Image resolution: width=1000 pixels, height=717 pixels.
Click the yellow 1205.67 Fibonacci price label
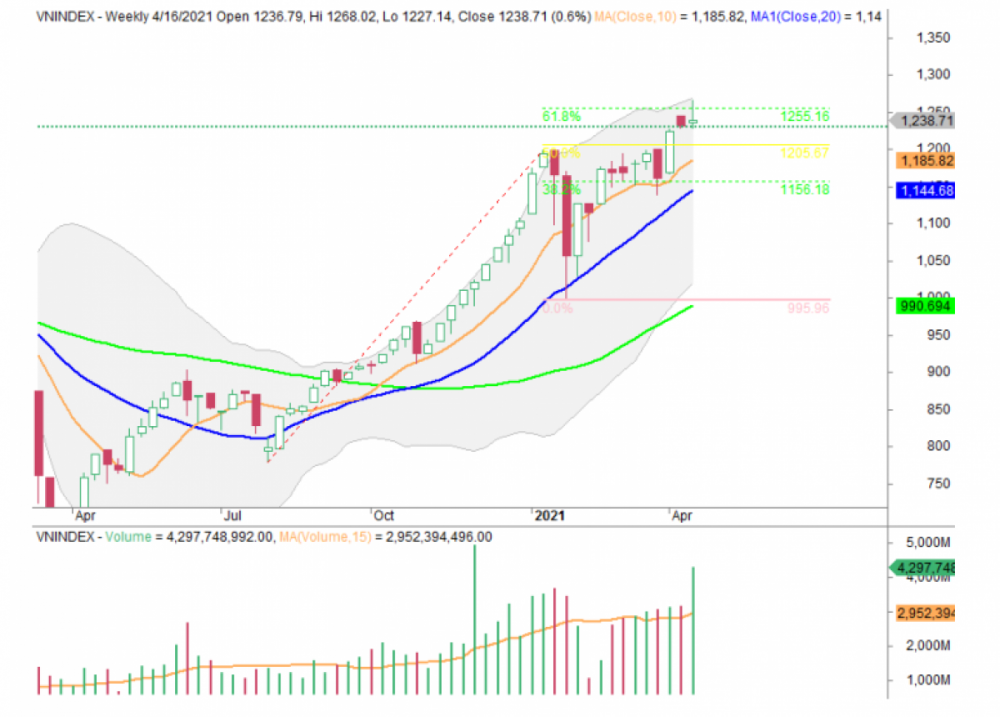point(805,153)
